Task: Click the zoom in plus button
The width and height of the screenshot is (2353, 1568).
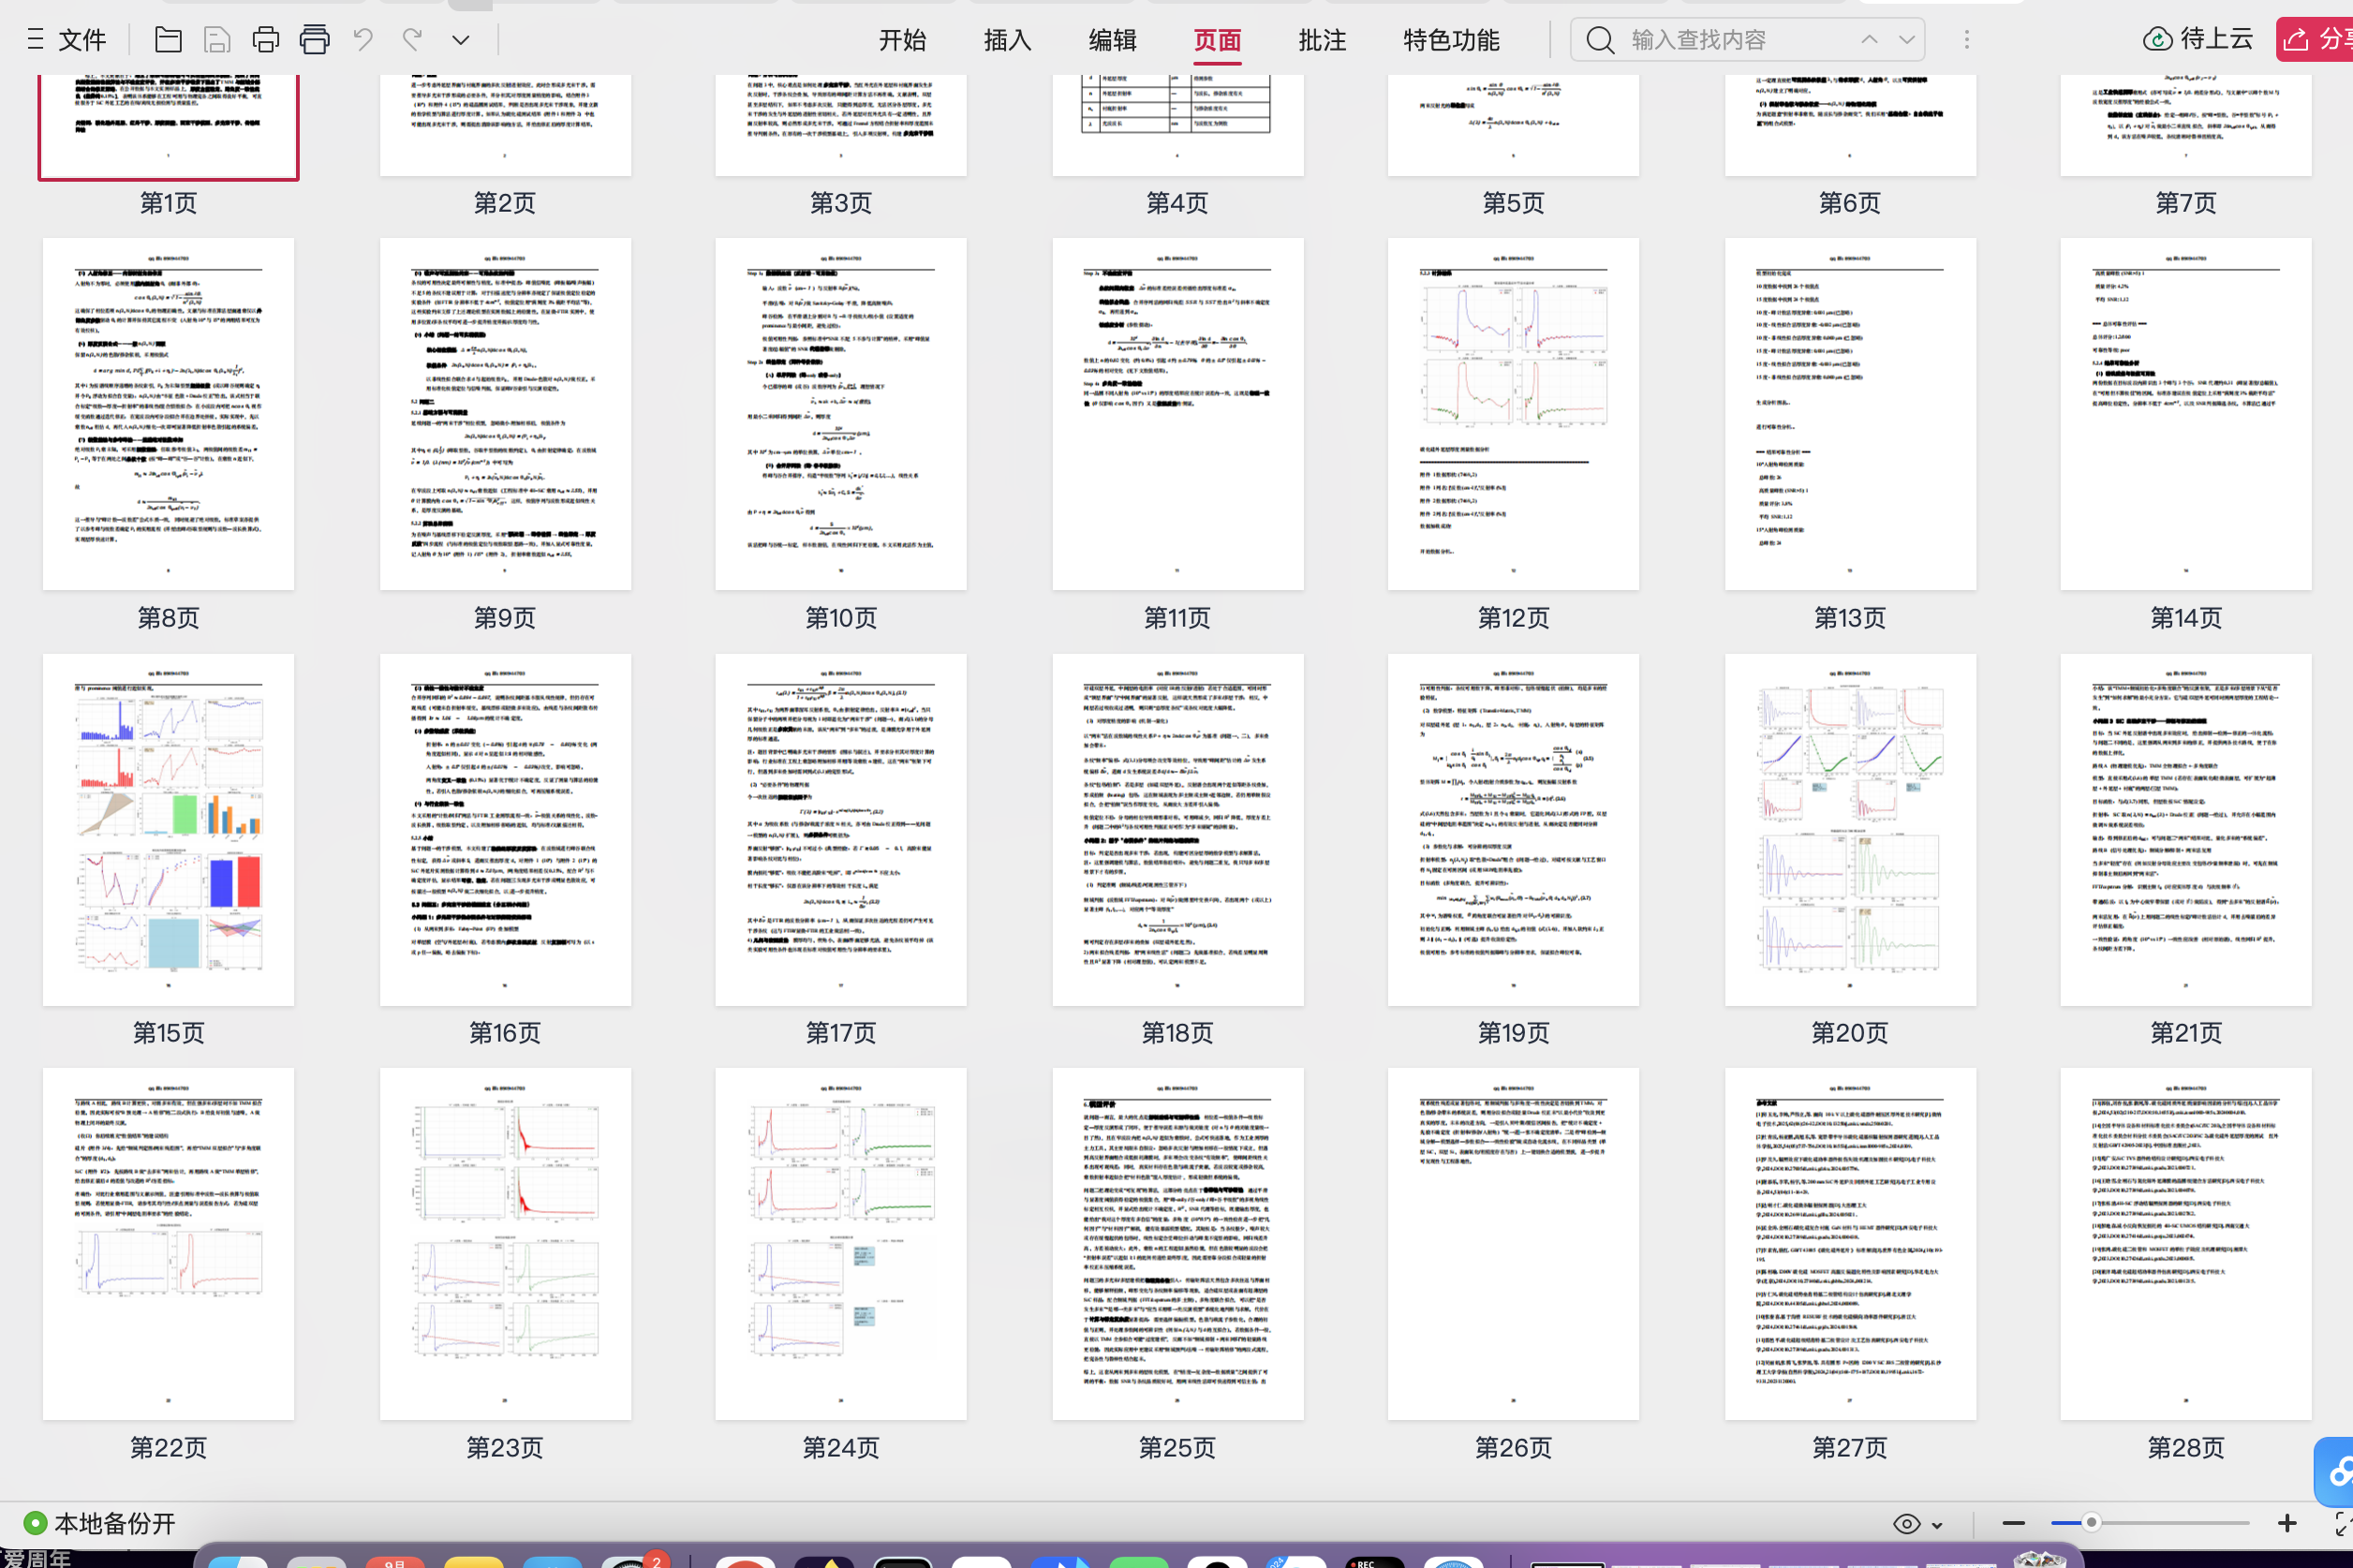Action: pyautogui.click(x=2287, y=1524)
